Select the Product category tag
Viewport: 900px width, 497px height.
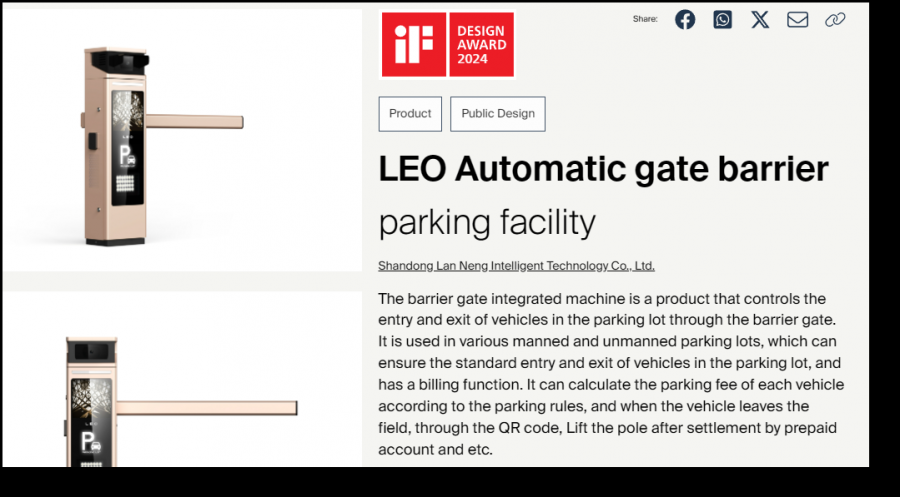point(410,114)
